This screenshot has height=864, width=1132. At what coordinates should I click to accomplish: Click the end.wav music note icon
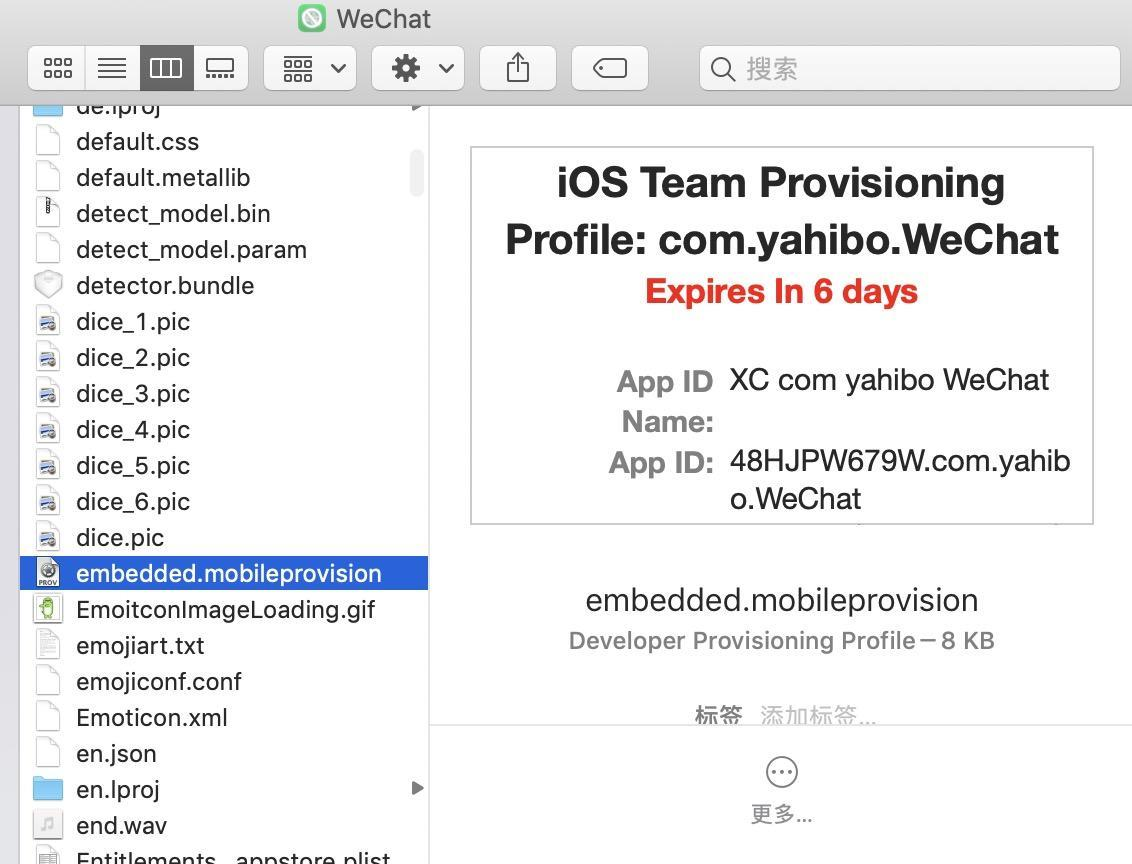click(x=48, y=825)
